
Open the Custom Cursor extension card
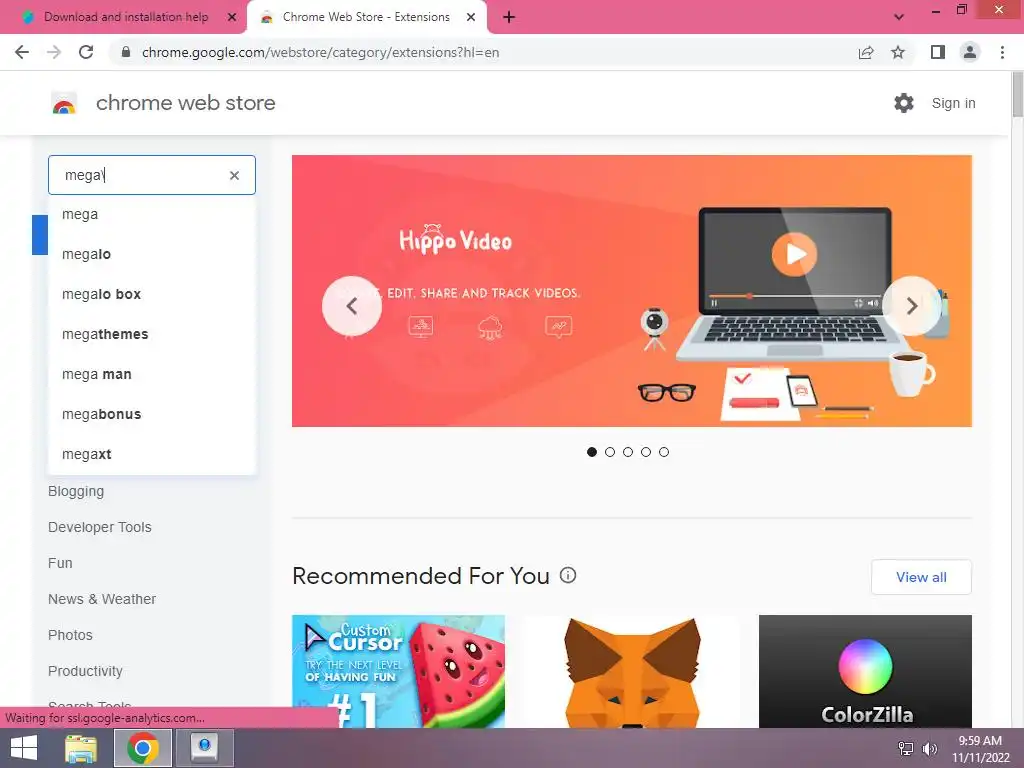click(x=398, y=671)
